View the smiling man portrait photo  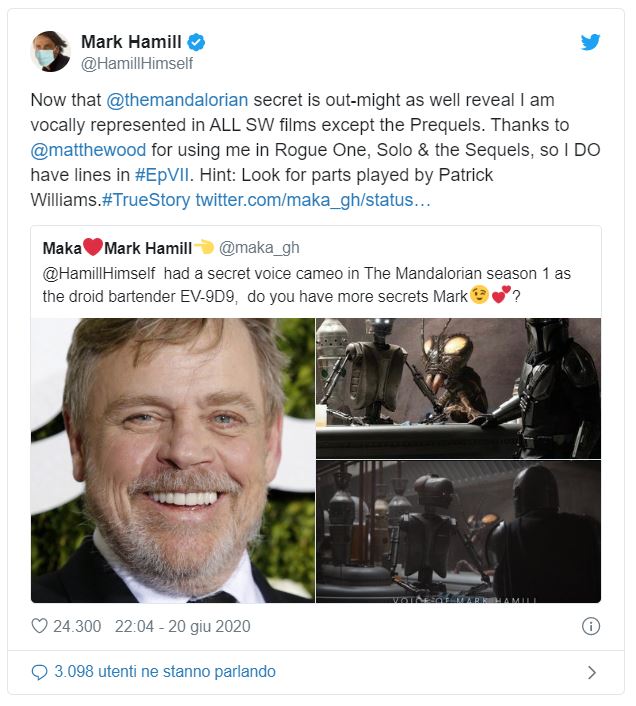173,460
